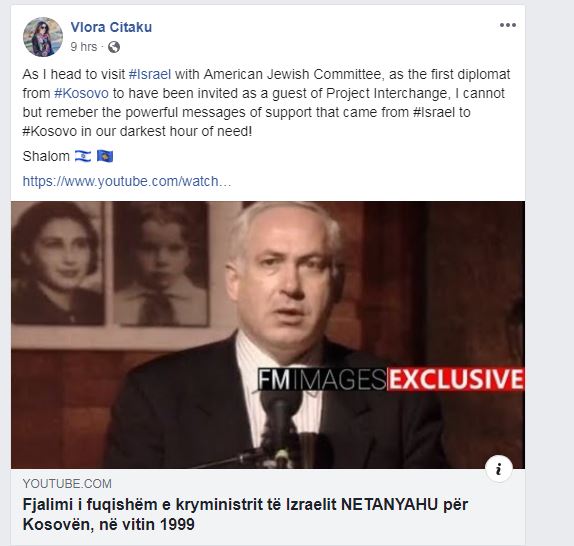
Task: Click the globe public privacy icon
Action: pyautogui.click(x=114, y=47)
